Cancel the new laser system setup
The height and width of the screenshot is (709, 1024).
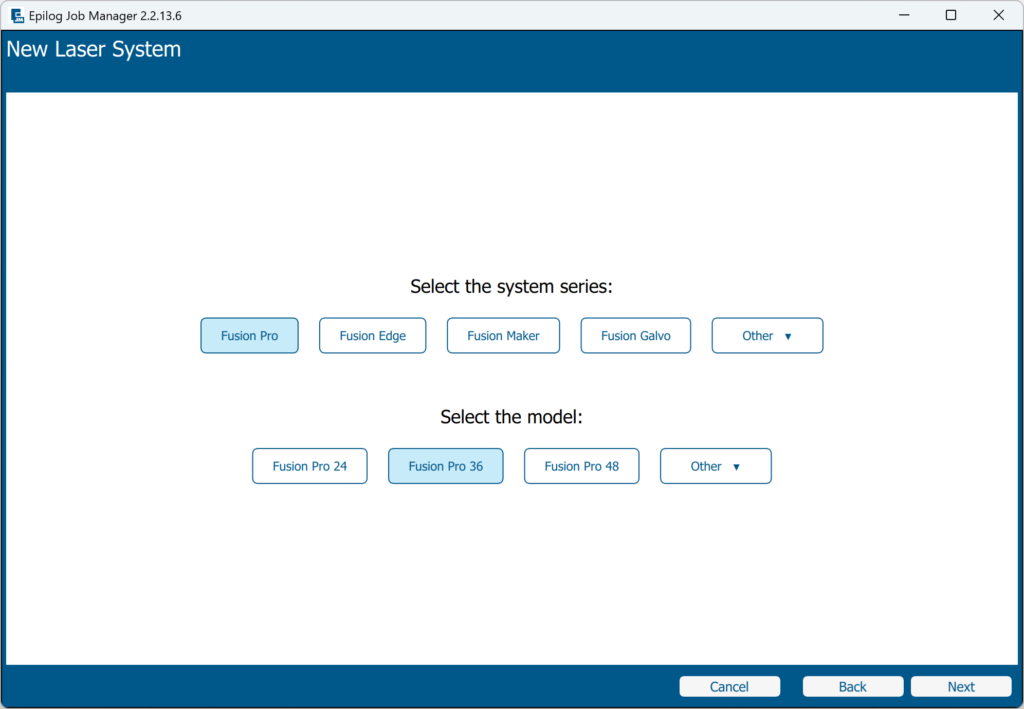[x=729, y=687]
